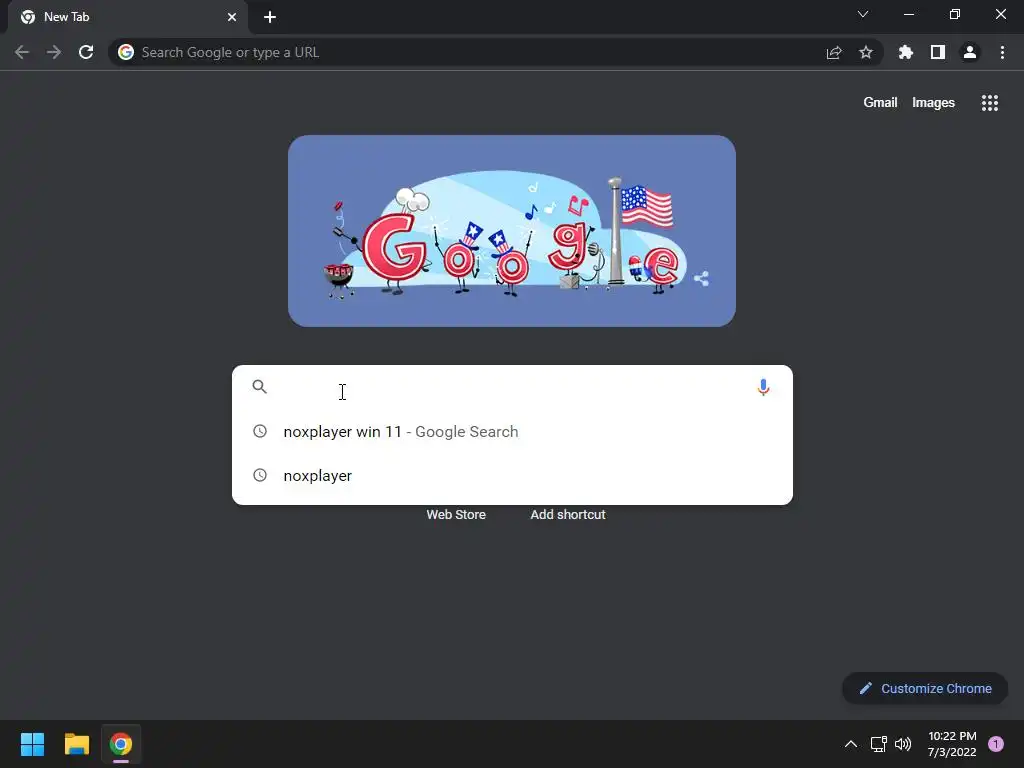1024x768 pixels.
Task: Open the Web Store shortcut
Action: [456, 515]
